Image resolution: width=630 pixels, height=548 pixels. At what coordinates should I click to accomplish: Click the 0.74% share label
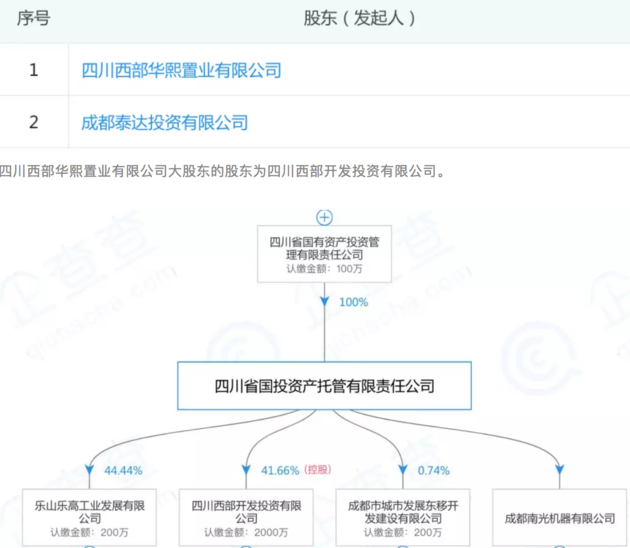click(434, 470)
